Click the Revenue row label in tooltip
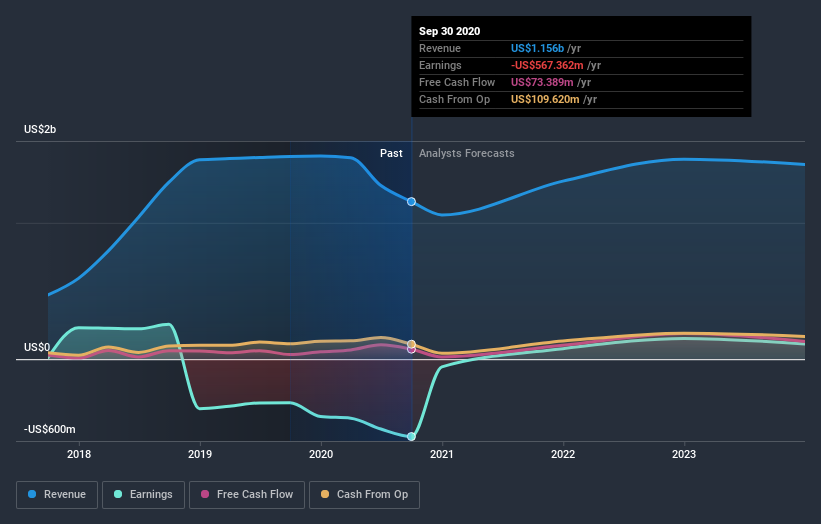 (x=440, y=48)
